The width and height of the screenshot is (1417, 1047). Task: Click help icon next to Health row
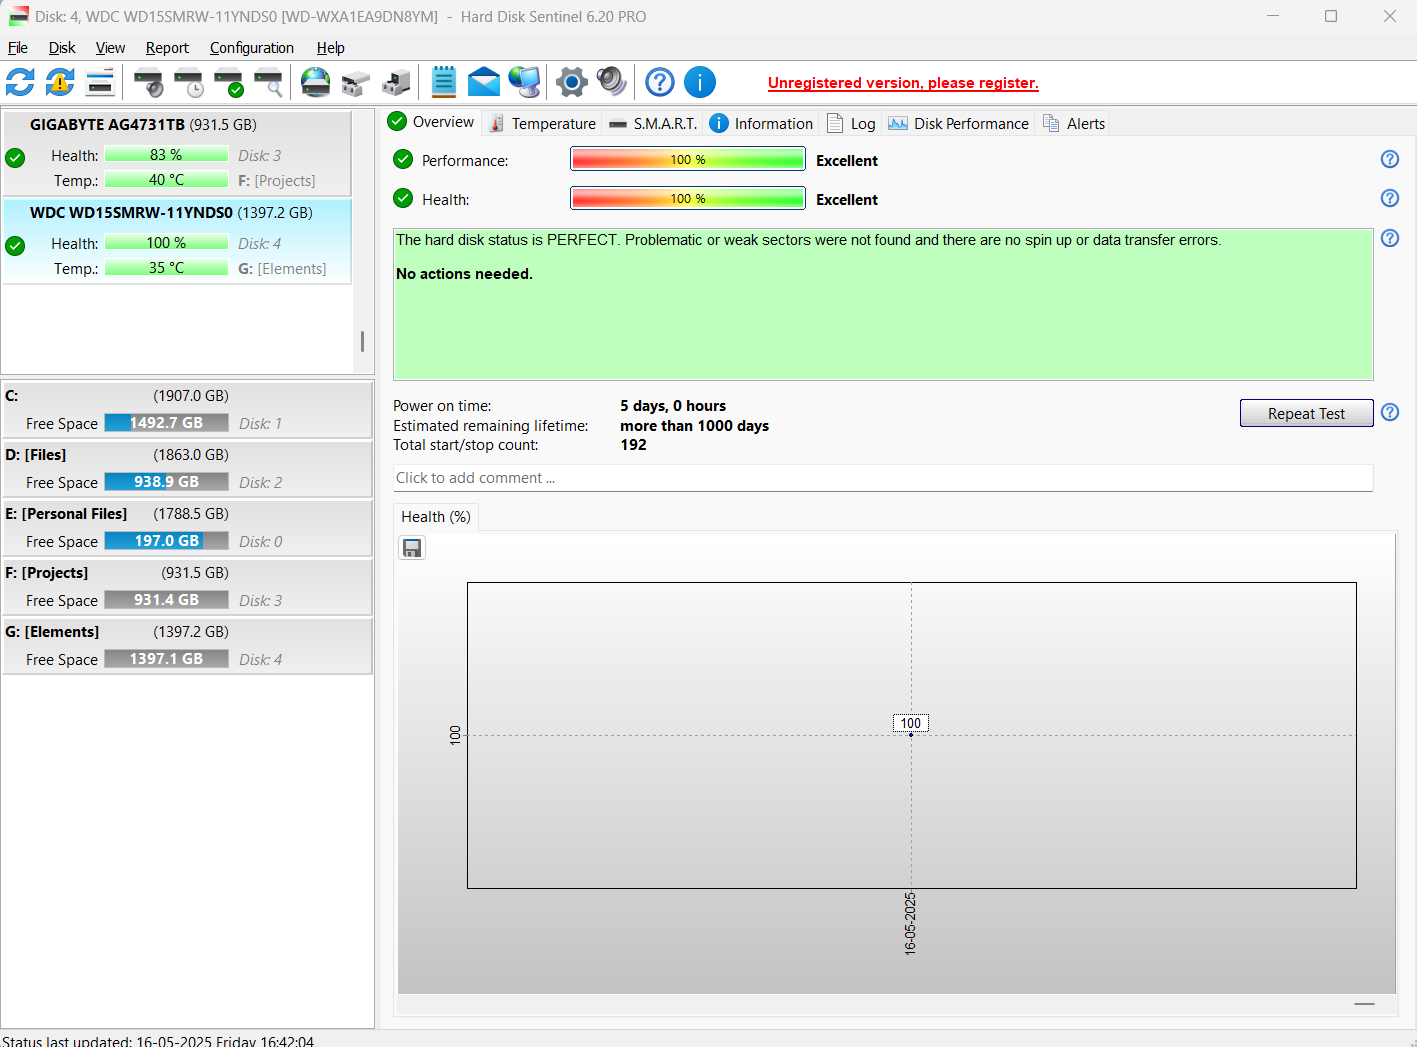(1390, 198)
